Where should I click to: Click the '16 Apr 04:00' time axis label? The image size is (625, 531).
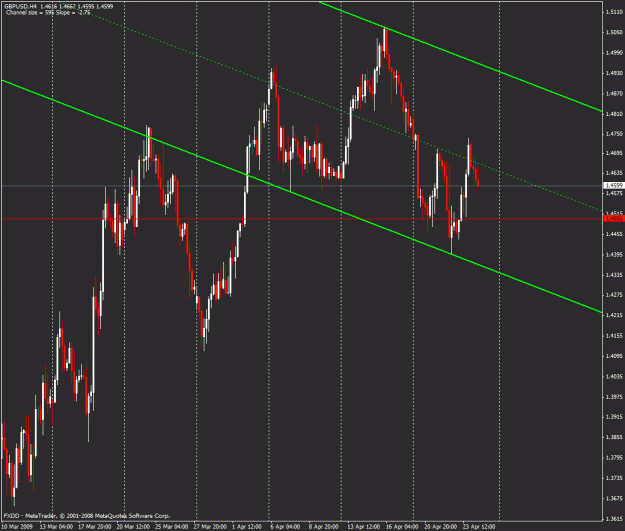coord(402,527)
